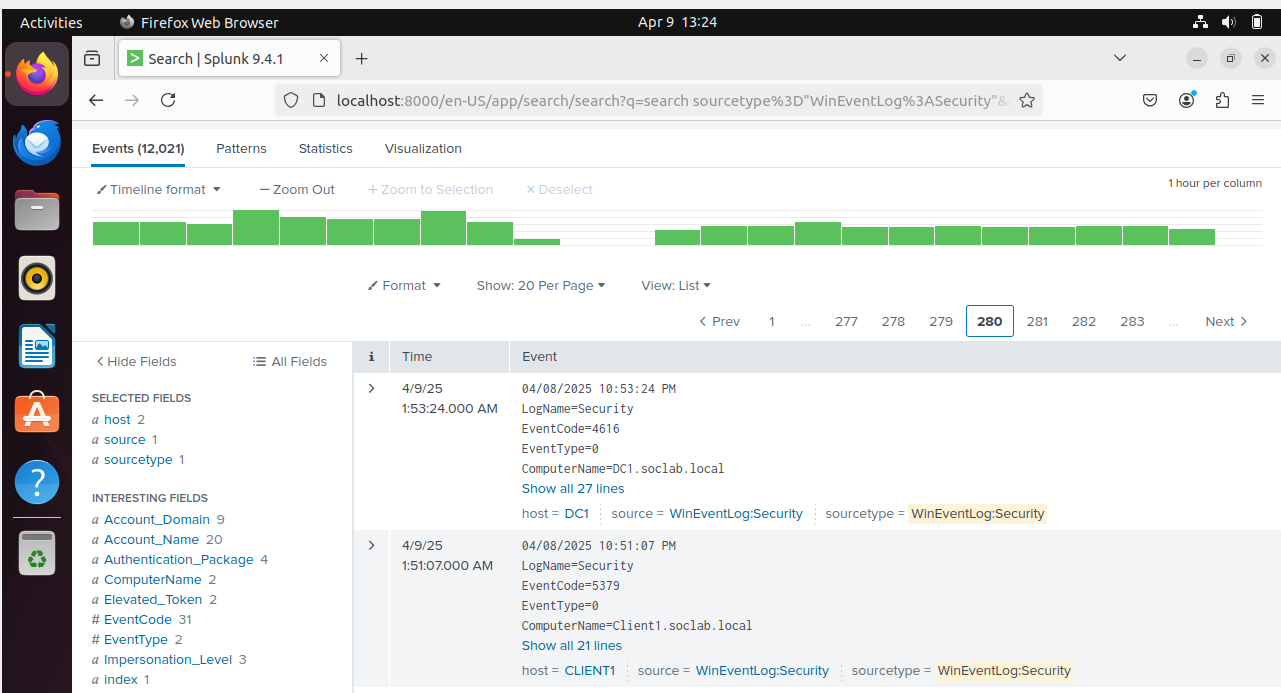Go to results page 283
Screen dimensions: 1281x693
(1132, 321)
